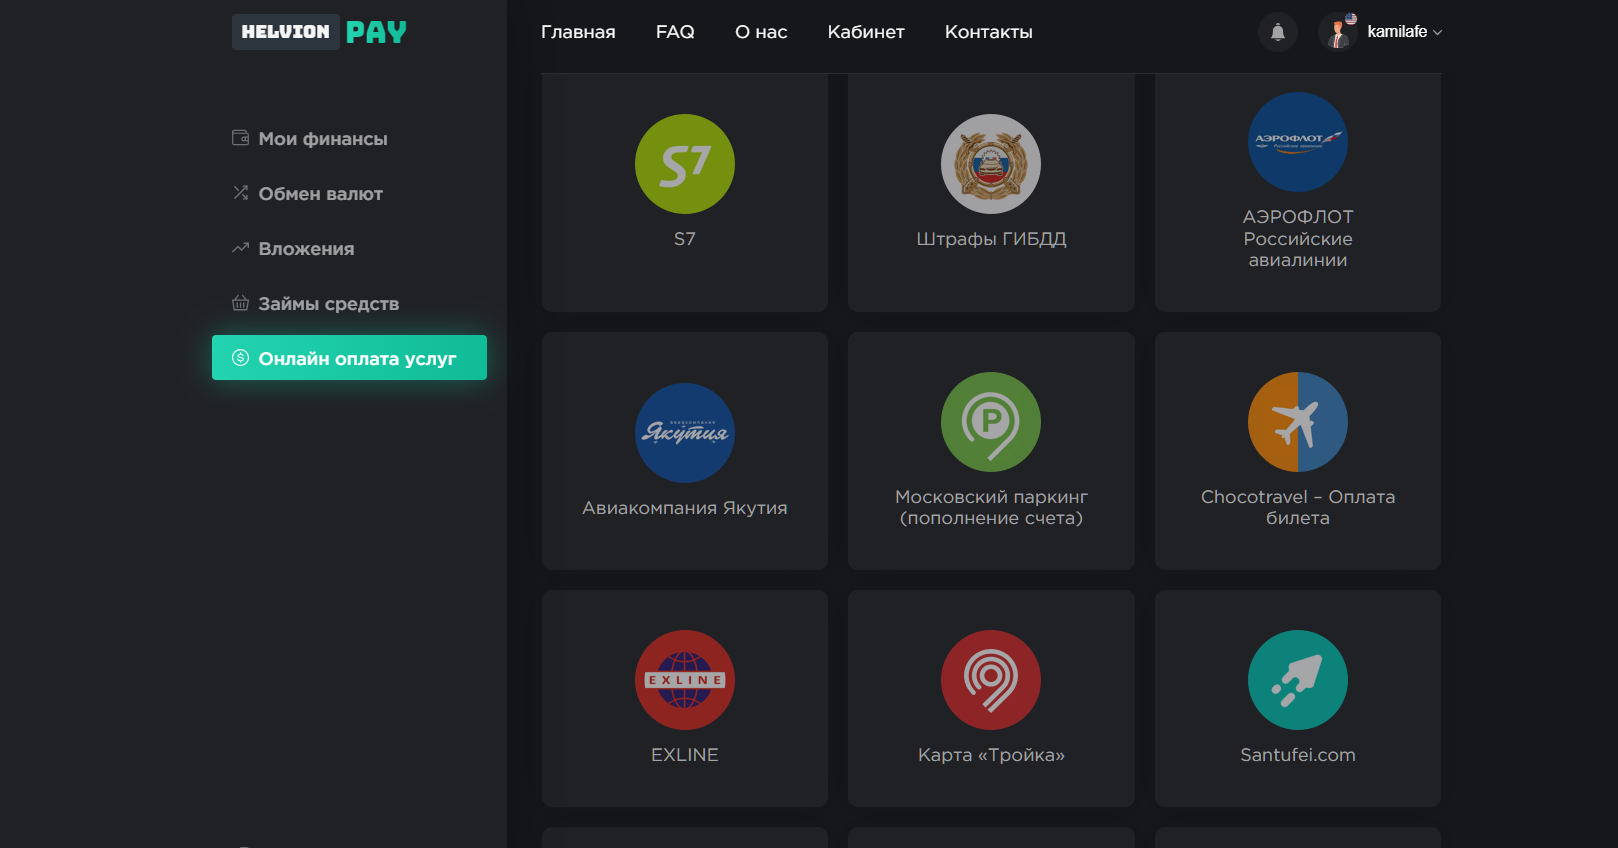Click the Chocotravel airplane icon
Image resolution: width=1618 pixels, height=848 pixels.
[x=1298, y=422]
